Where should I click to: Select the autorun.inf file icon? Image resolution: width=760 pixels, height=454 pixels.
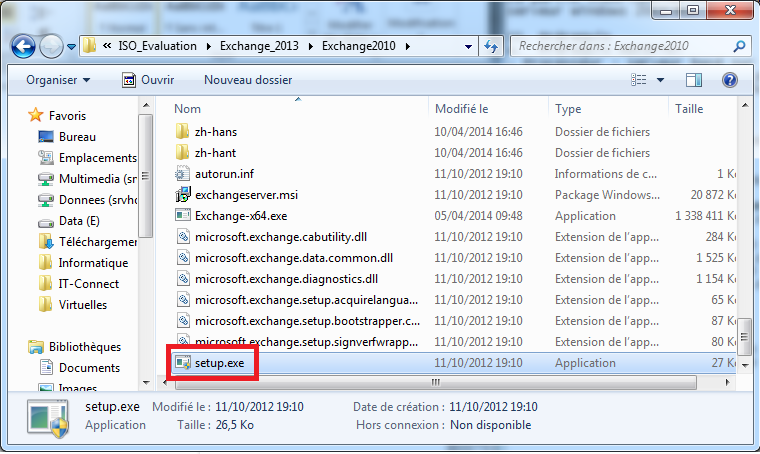182,173
